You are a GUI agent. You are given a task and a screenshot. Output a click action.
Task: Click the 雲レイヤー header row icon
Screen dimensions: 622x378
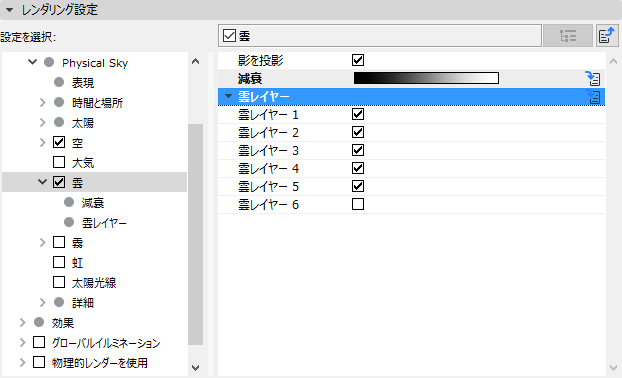594,96
